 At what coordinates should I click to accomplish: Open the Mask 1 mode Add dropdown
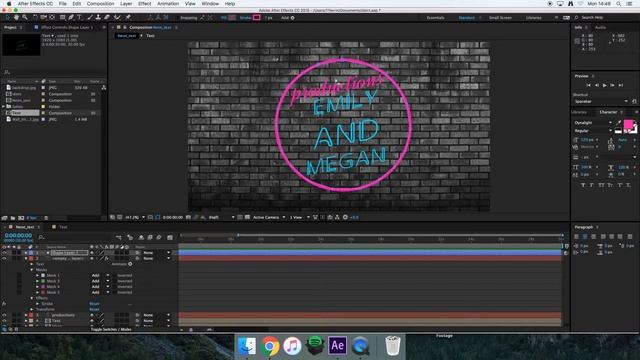tap(100, 276)
